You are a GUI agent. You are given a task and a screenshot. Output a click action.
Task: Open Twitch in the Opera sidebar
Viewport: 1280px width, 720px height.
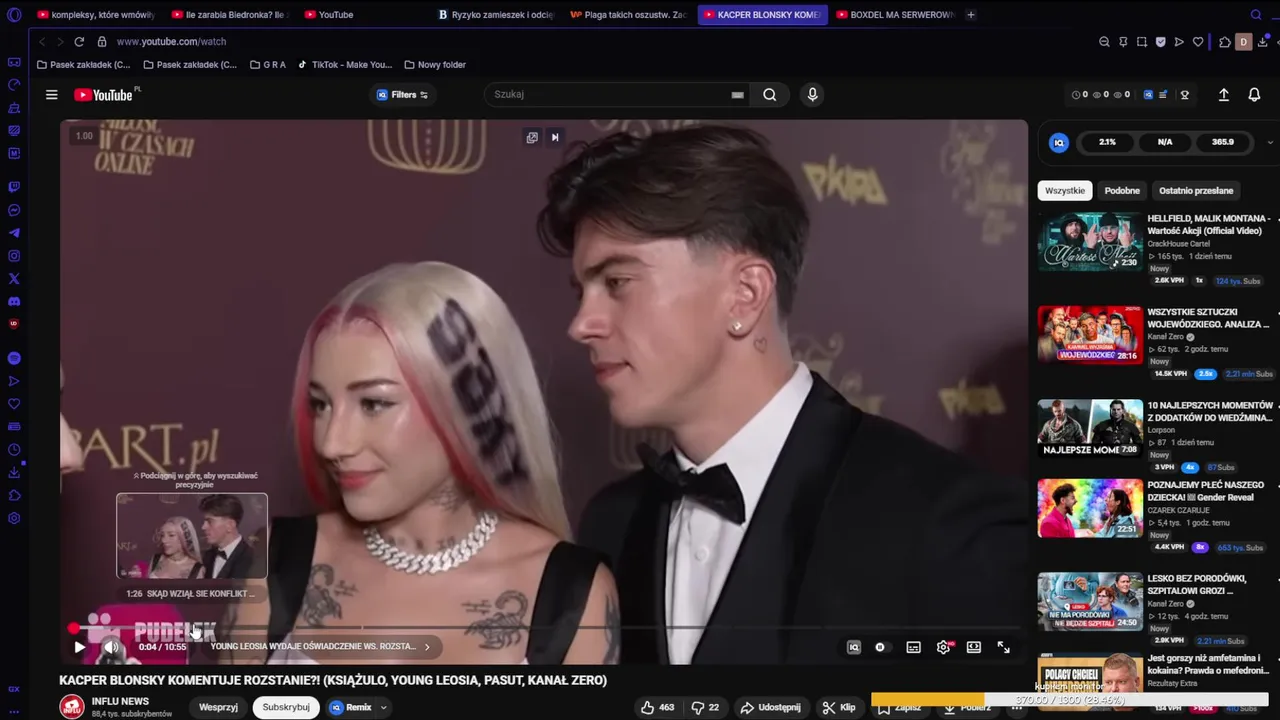pyautogui.click(x=14, y=187)
